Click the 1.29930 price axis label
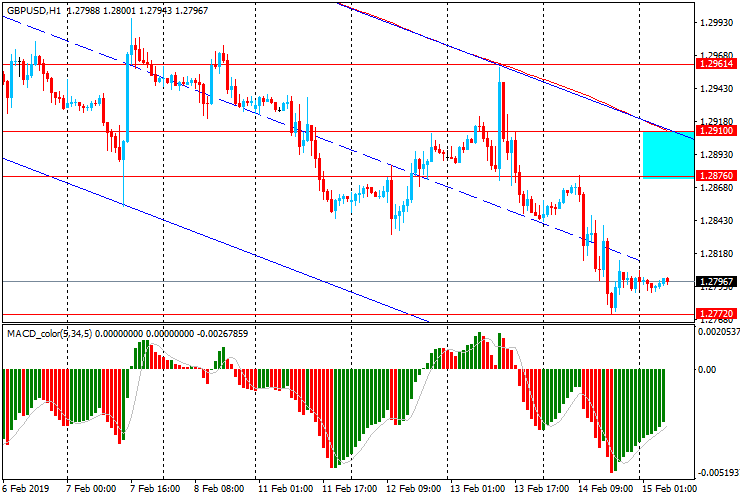Screen dimensions: 740x500 tap(716, 23)
